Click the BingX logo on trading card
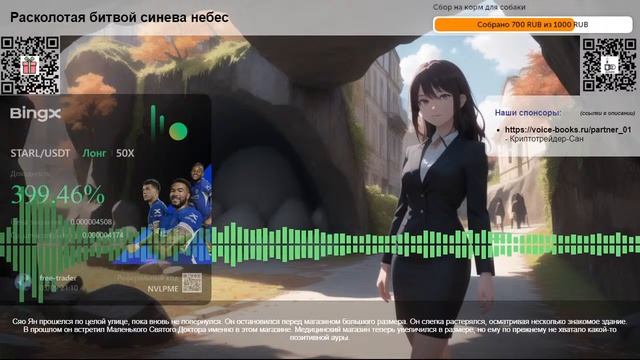The image size is (640, 360). (x=36, y=114)
